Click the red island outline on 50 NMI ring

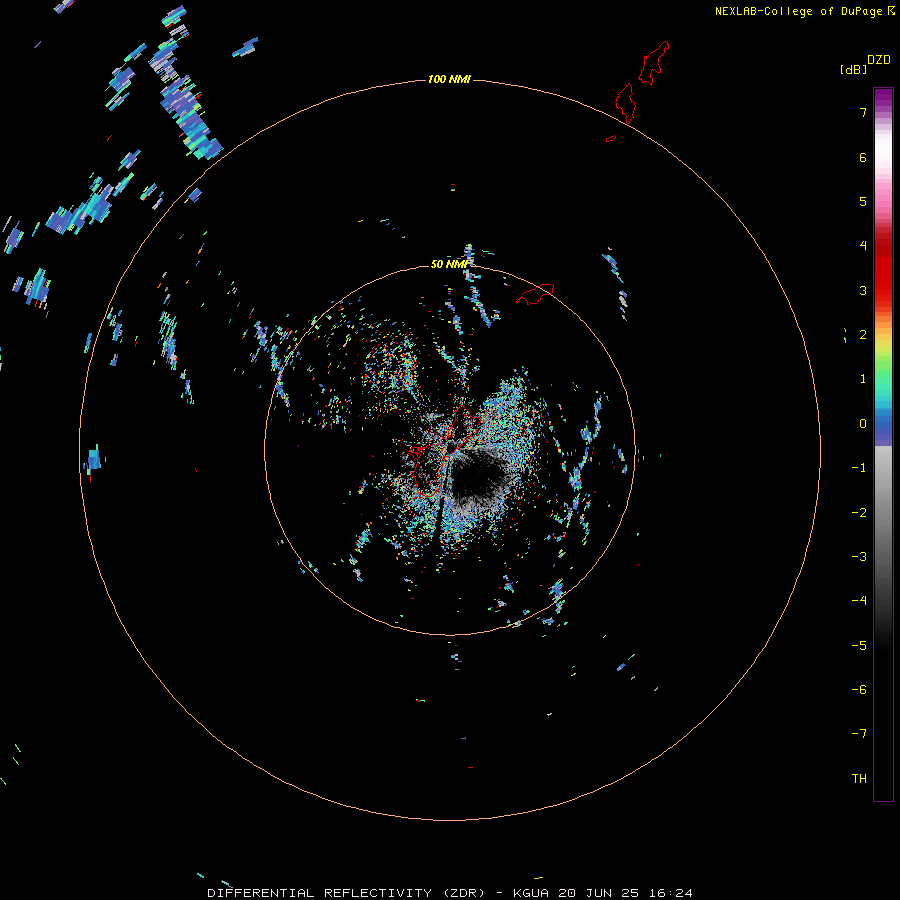(535, 293)
